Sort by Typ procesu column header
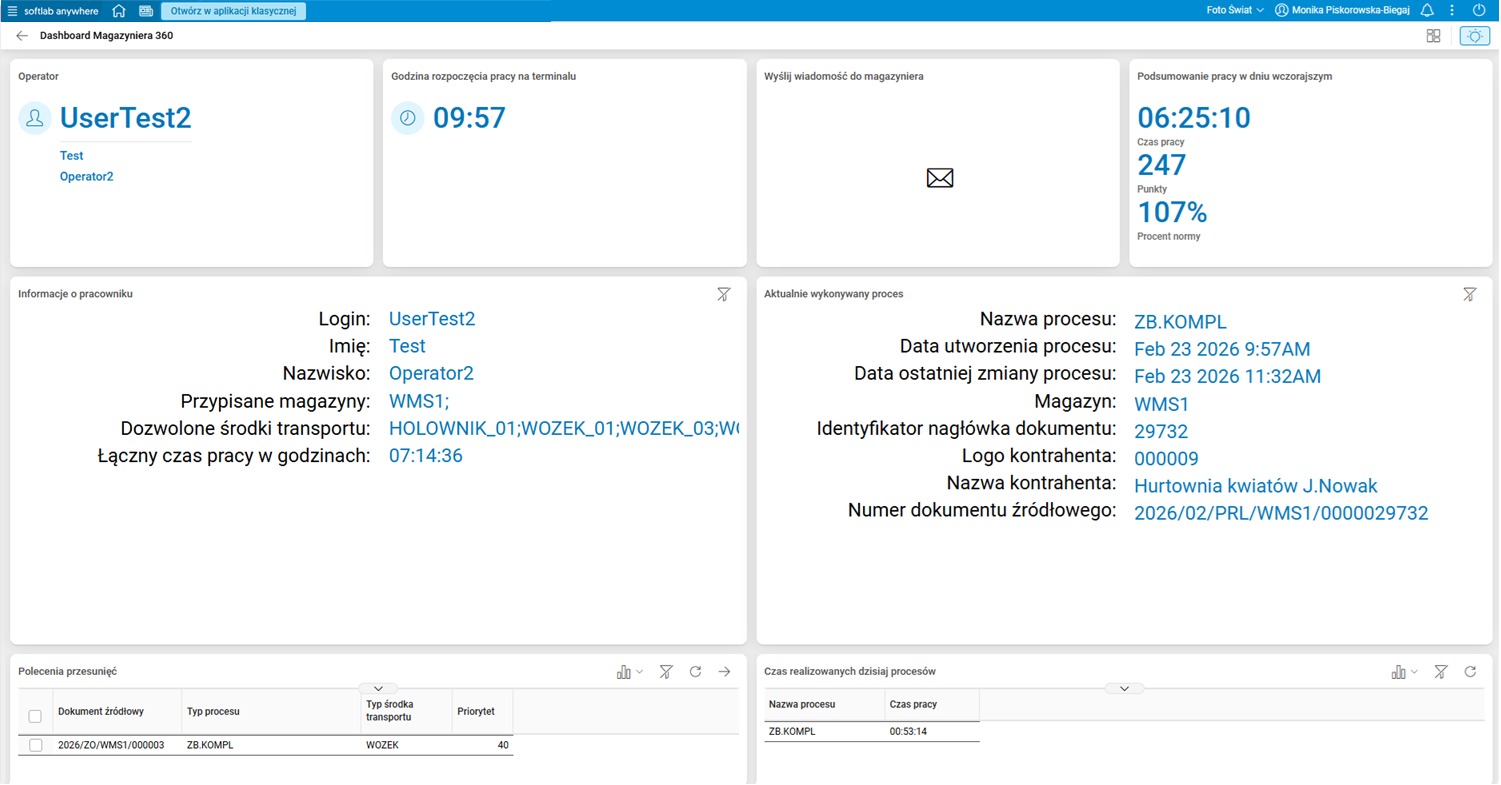The width and height of the screenshot is (1501, 785). [271, 712]
